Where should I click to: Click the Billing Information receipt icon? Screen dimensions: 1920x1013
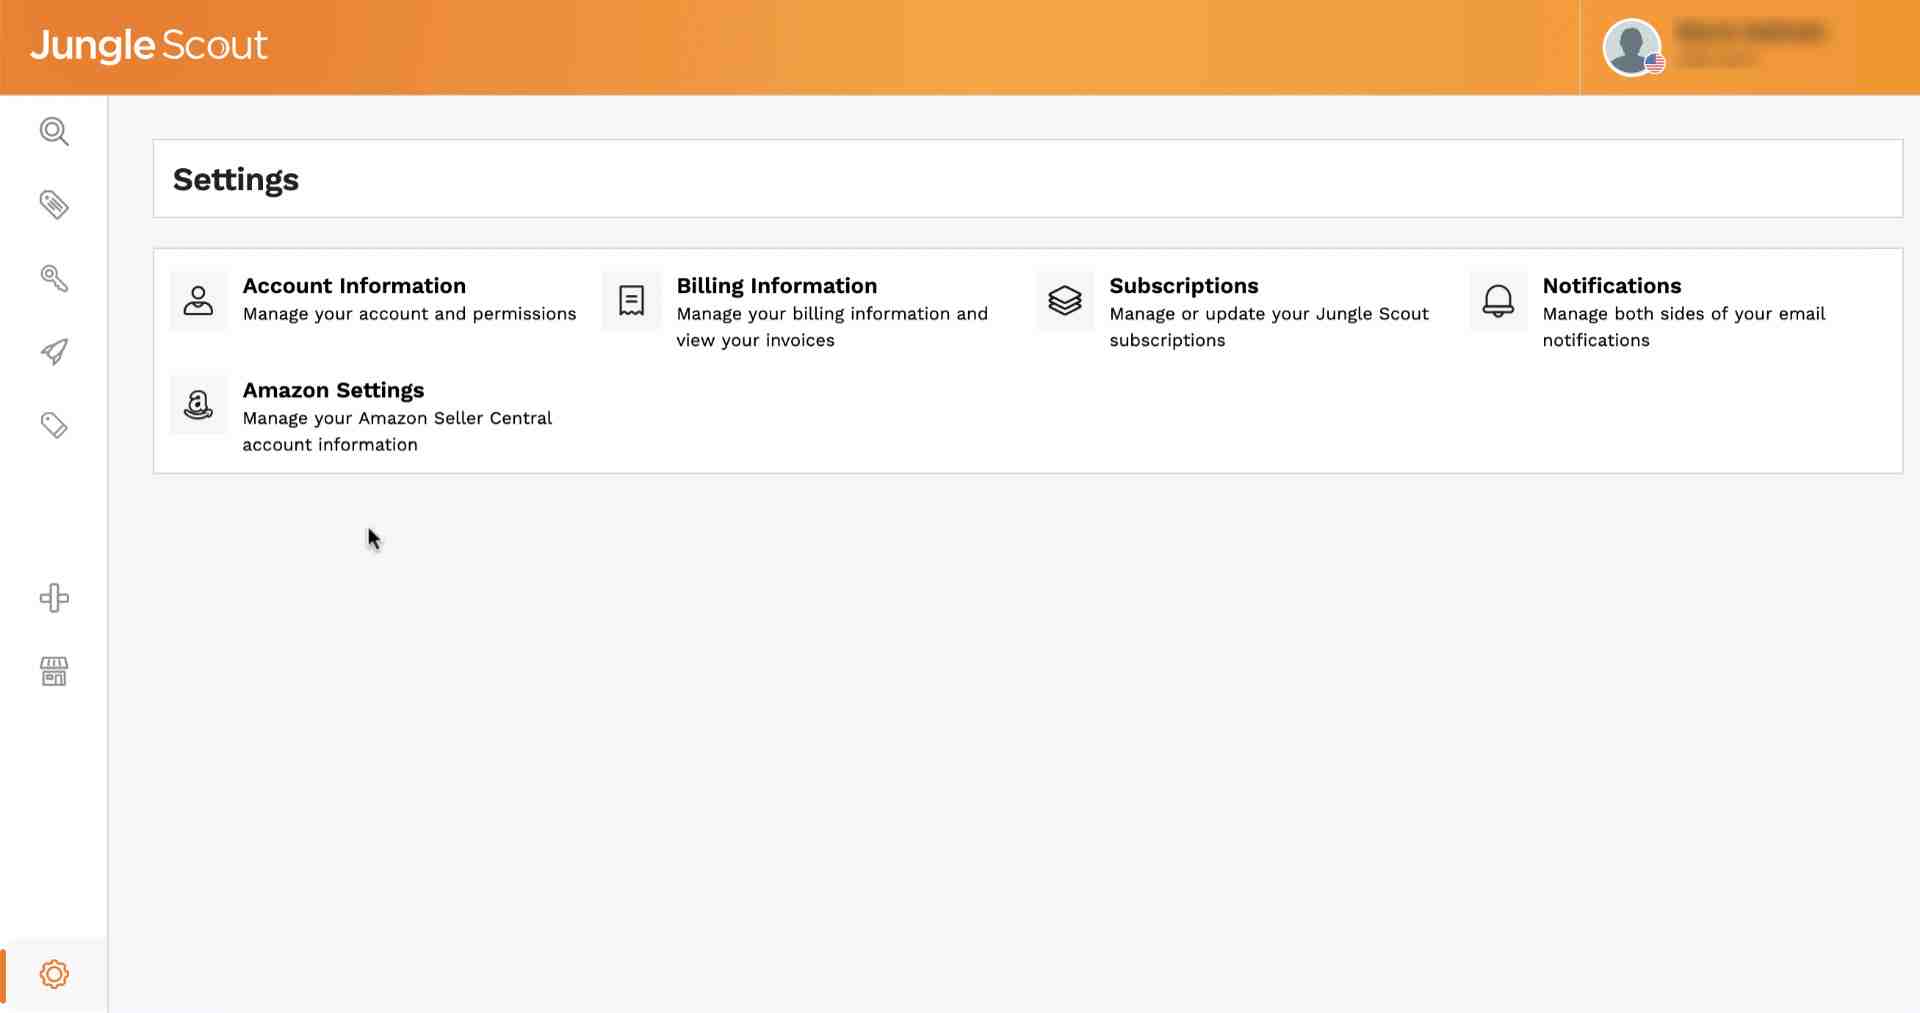pyautogui.click(x=631, y=300)
